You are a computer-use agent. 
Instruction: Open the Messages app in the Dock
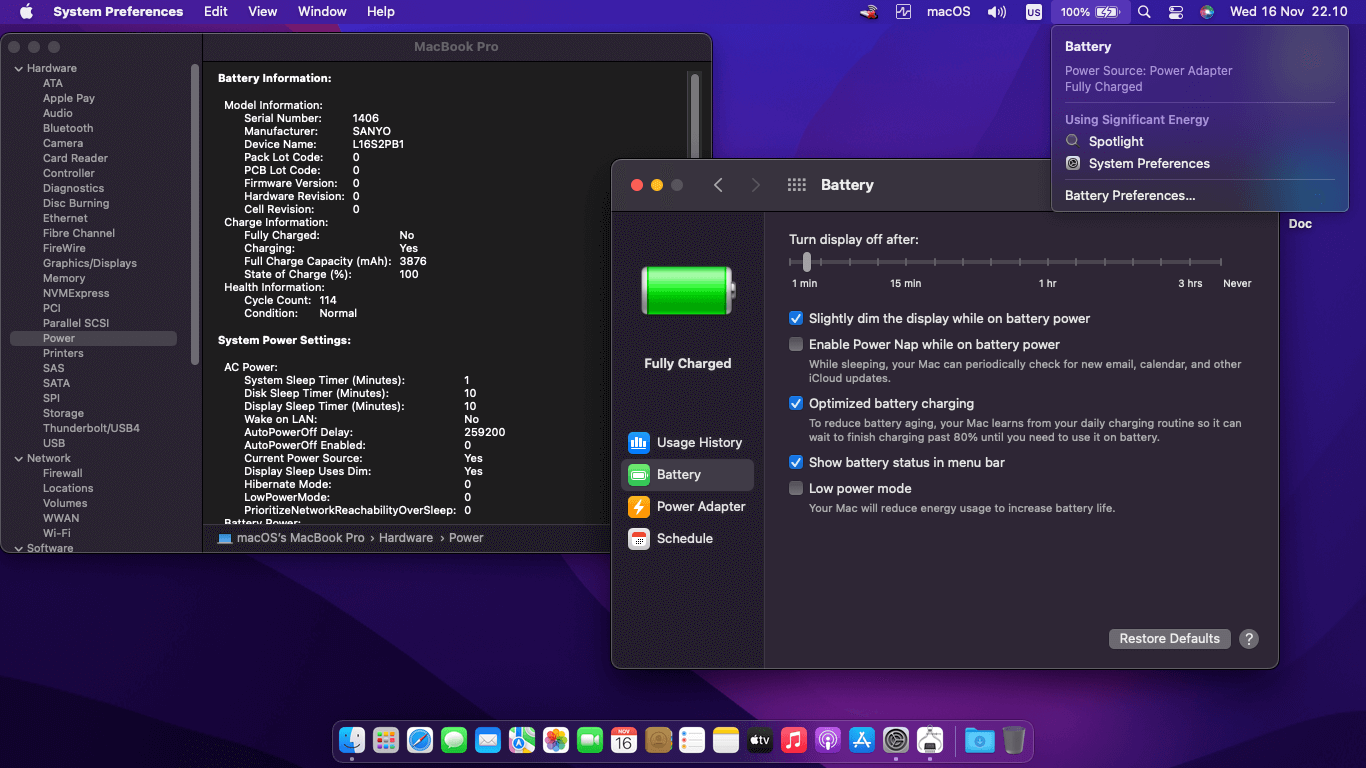[x=454, y=740]
